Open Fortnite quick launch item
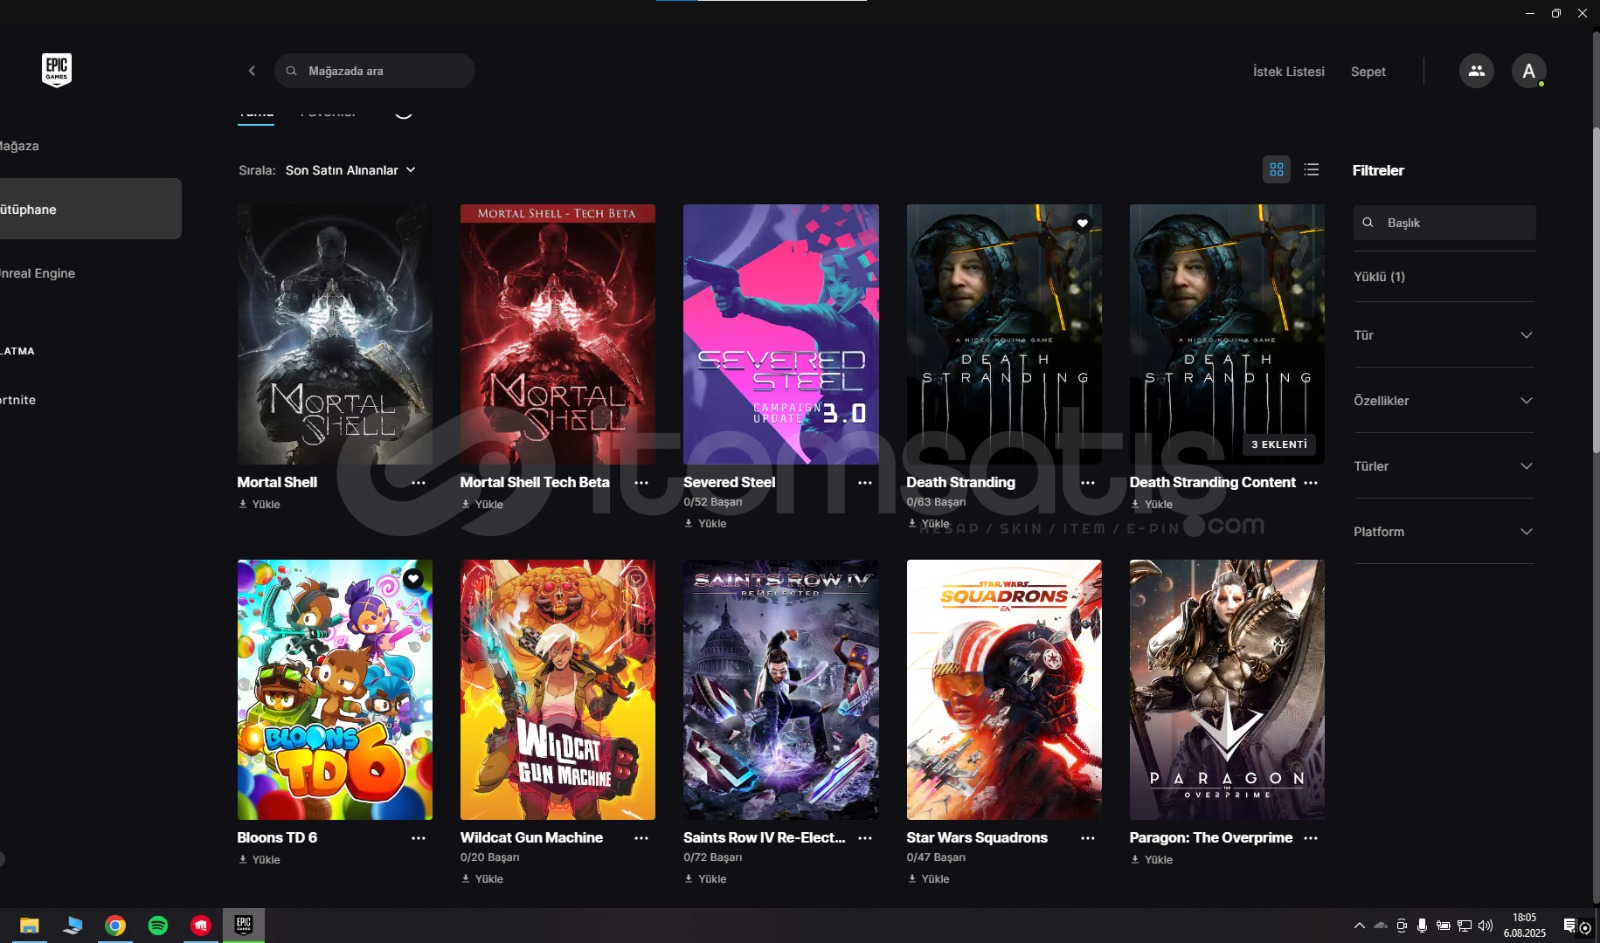 click(18, 400)
